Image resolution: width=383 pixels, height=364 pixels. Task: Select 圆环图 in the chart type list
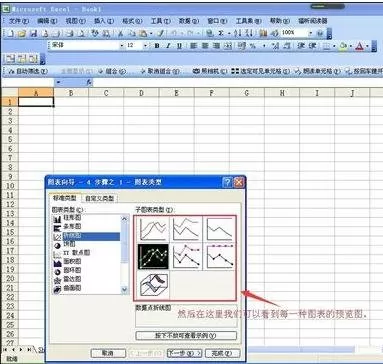tap(72, 270)
